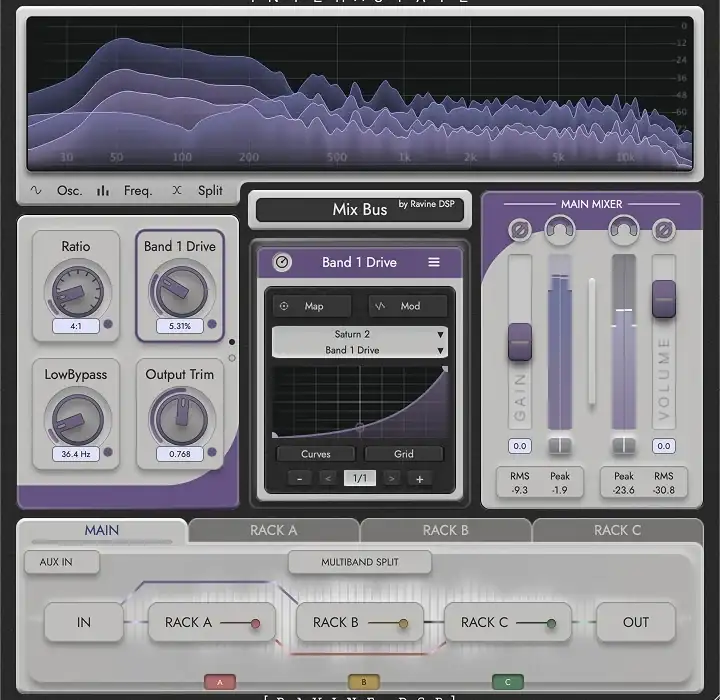Click the dial icon in Band 1 Drive header
This screenshot has height=700, width=720.
(282, 262)
